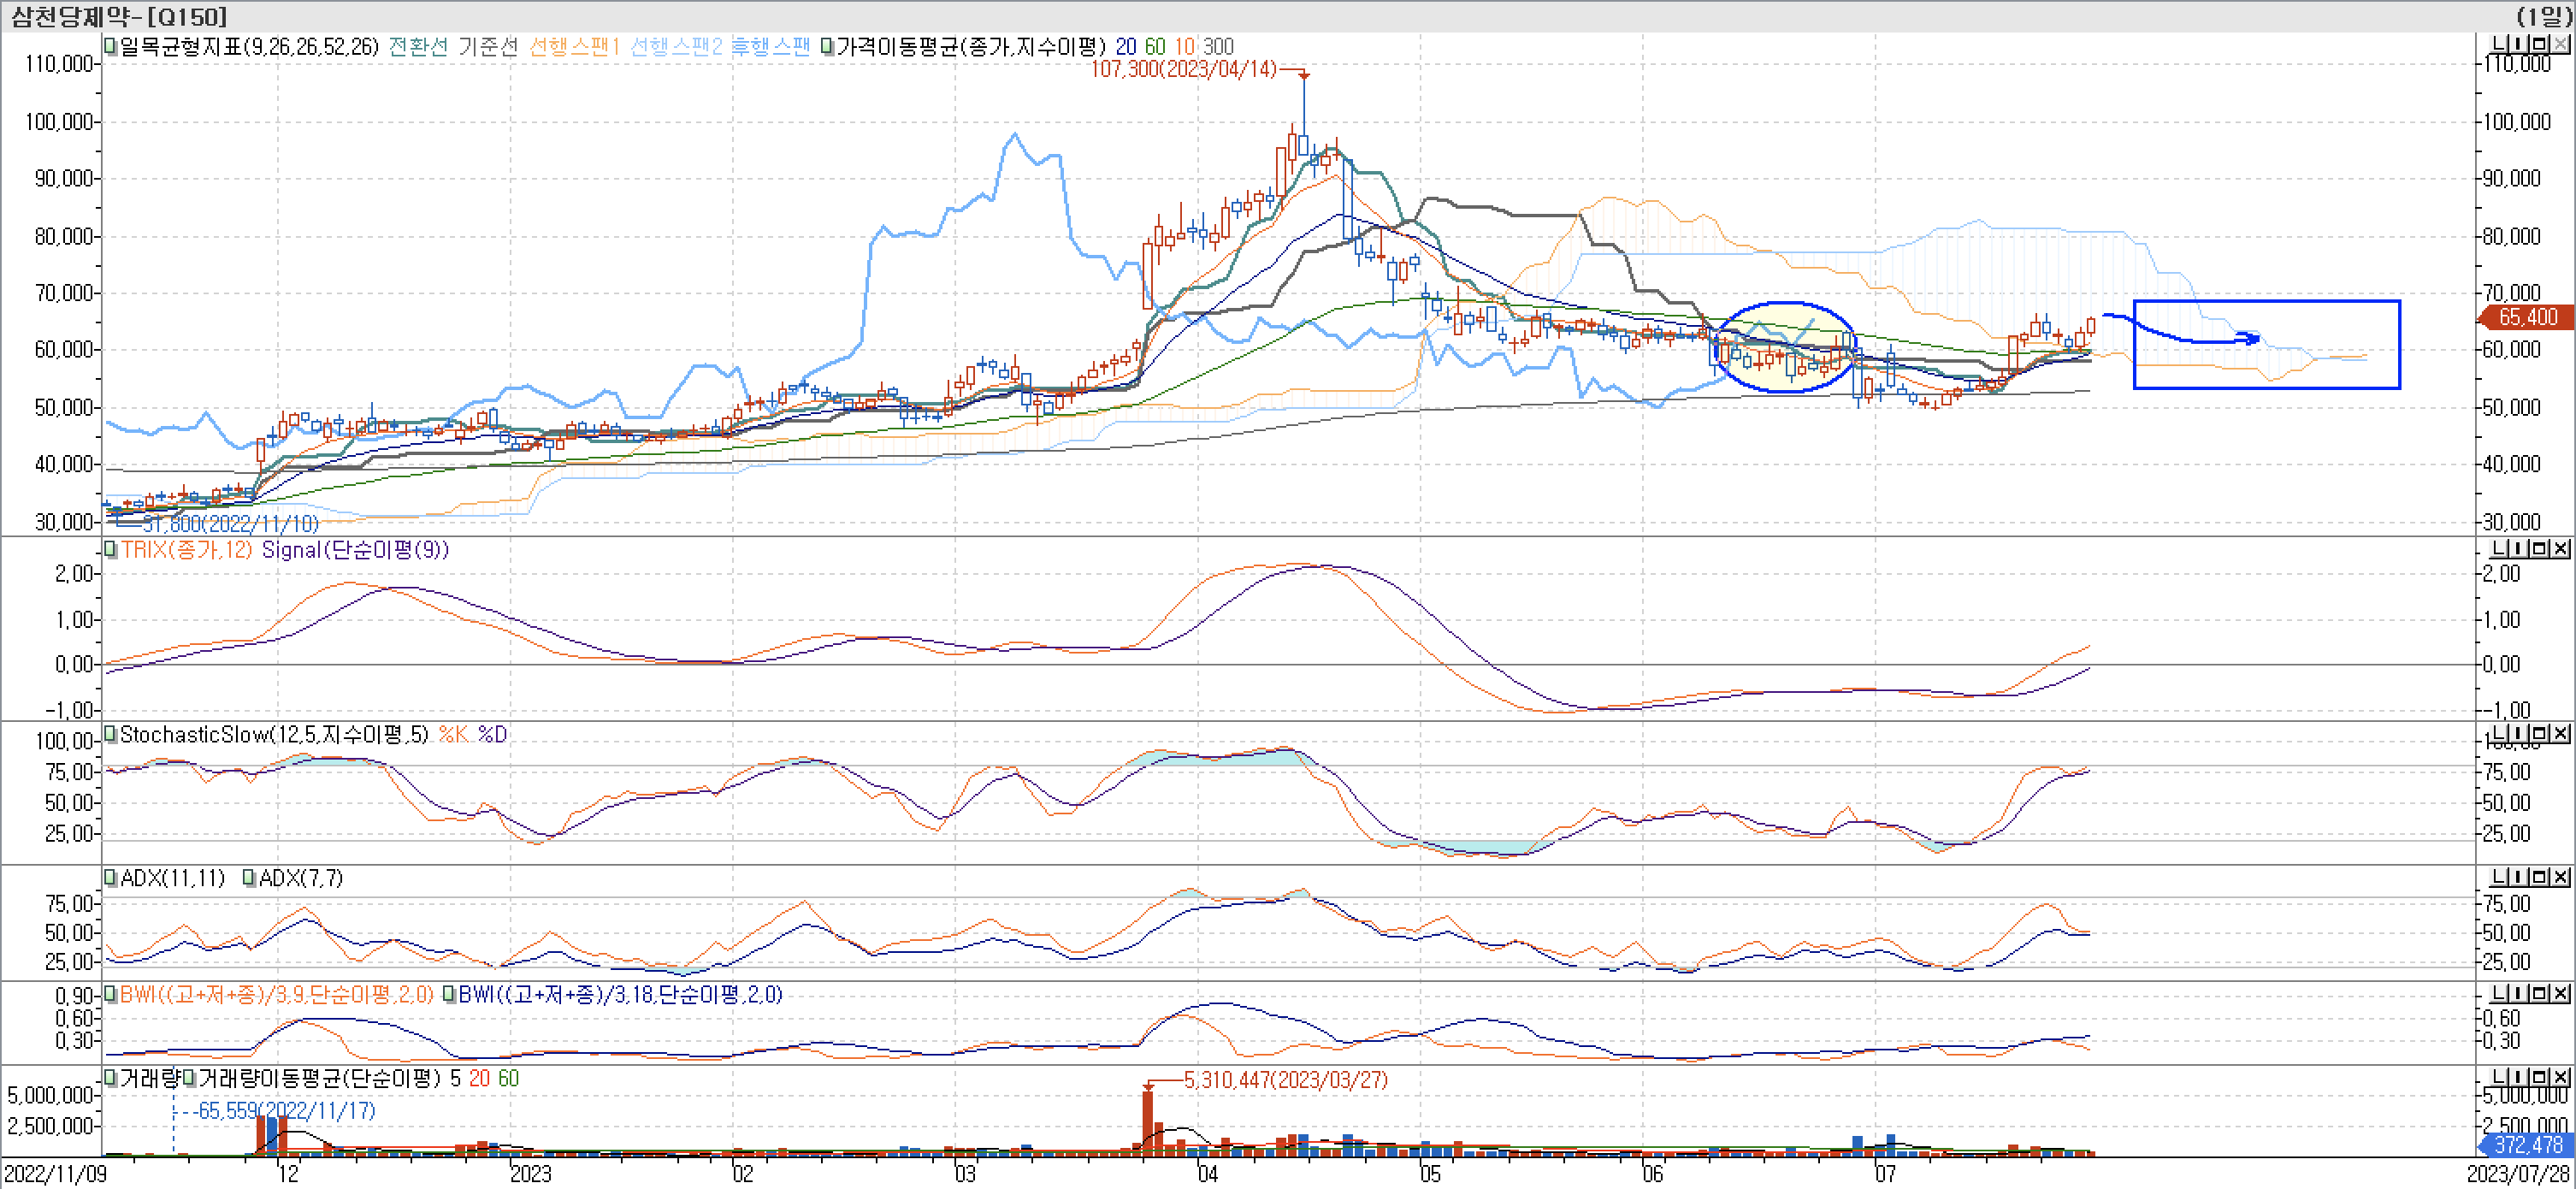Maximize the StochasticSlow indicator panel

click(x=2540, y=734)
